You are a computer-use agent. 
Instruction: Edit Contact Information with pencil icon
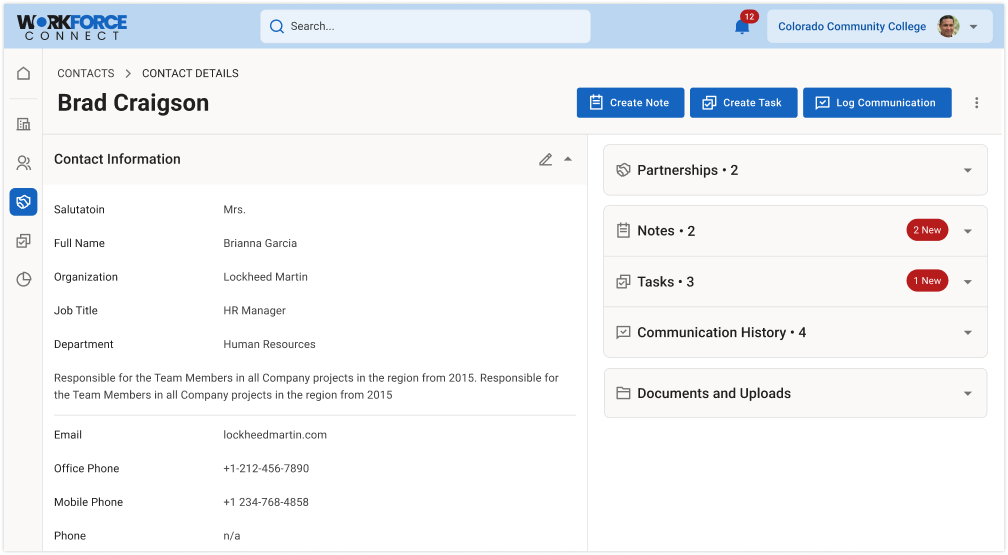click(545, 159)
